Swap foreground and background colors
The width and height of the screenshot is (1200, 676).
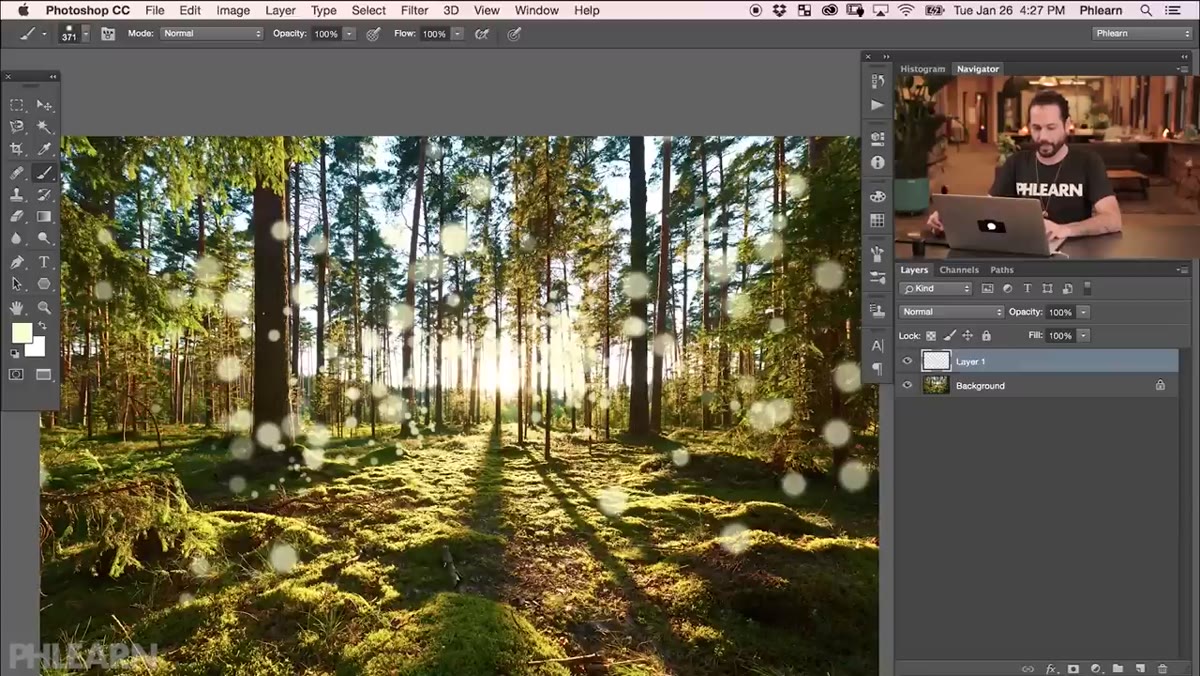click(42, 326)
